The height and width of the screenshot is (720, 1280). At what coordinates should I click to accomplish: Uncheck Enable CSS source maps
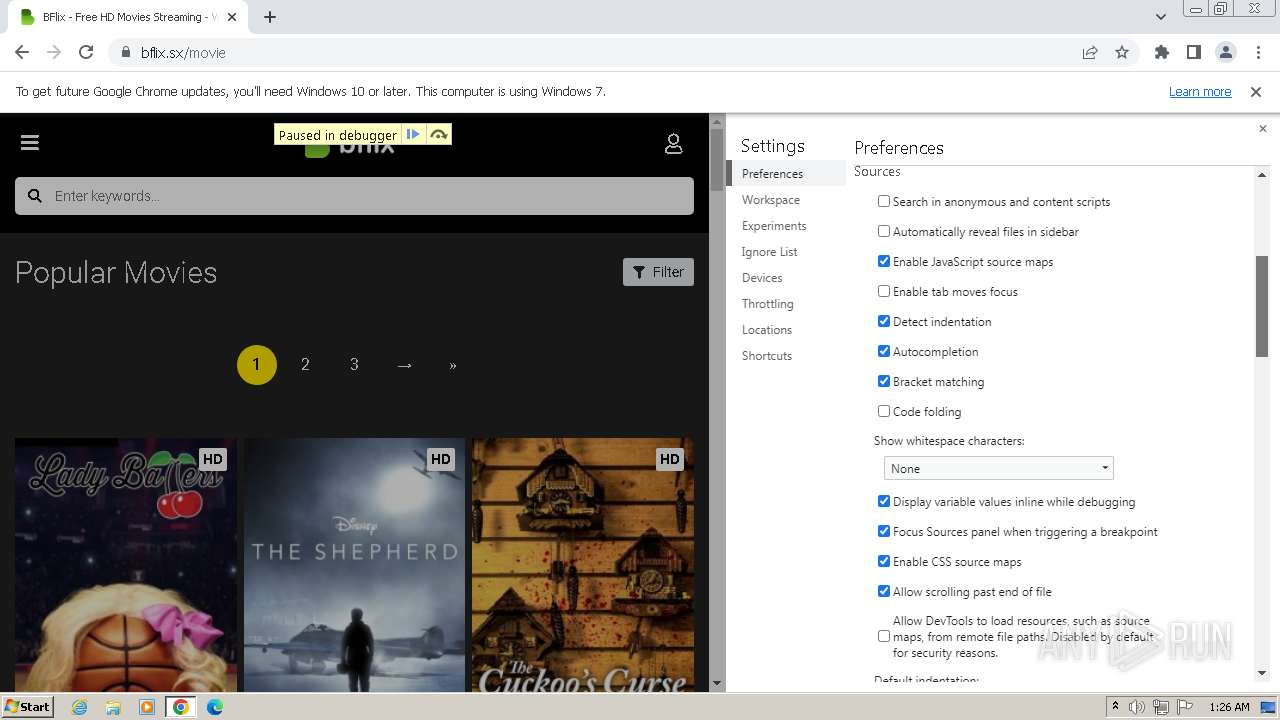click(x=884, y=561)
